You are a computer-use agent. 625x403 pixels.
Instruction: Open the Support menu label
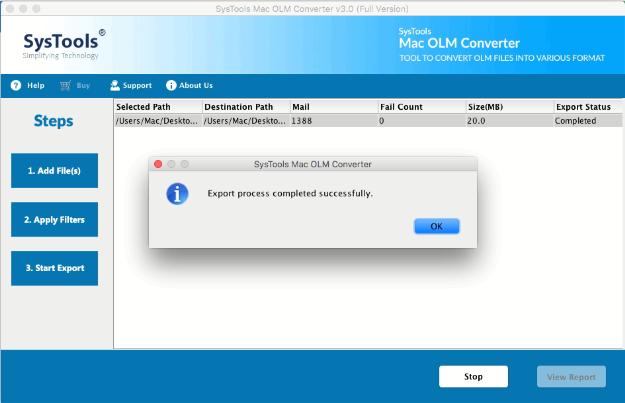coord(137,85)
